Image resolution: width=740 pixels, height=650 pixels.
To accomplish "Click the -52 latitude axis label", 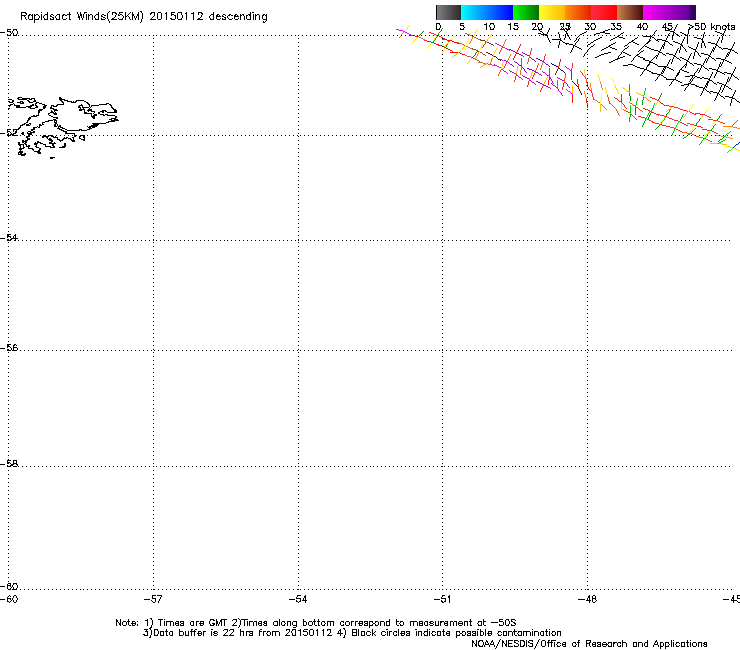I will click(x=9, y=133).
